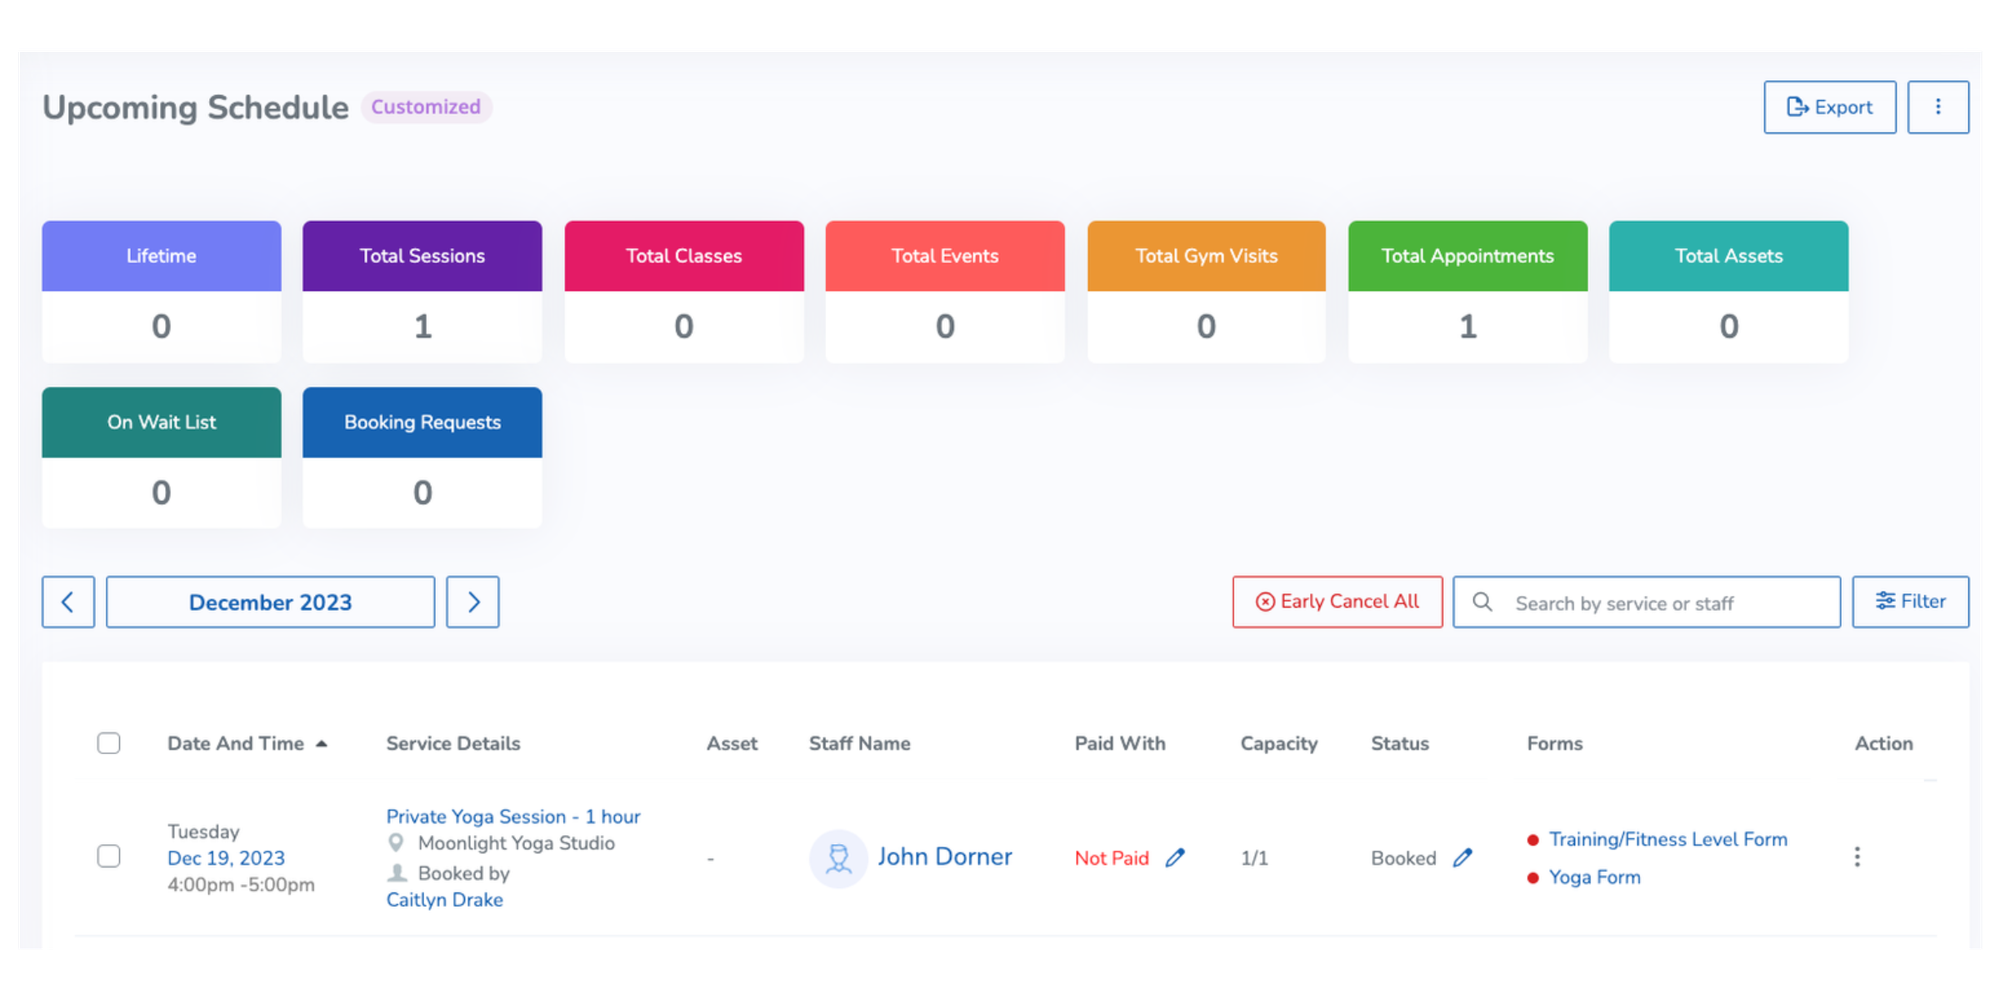Viewport: 2000px width, 1000px height.
Task: Click the pencil icon beside Booked status
Action: pyautogui.click(x=1464, y=857)
